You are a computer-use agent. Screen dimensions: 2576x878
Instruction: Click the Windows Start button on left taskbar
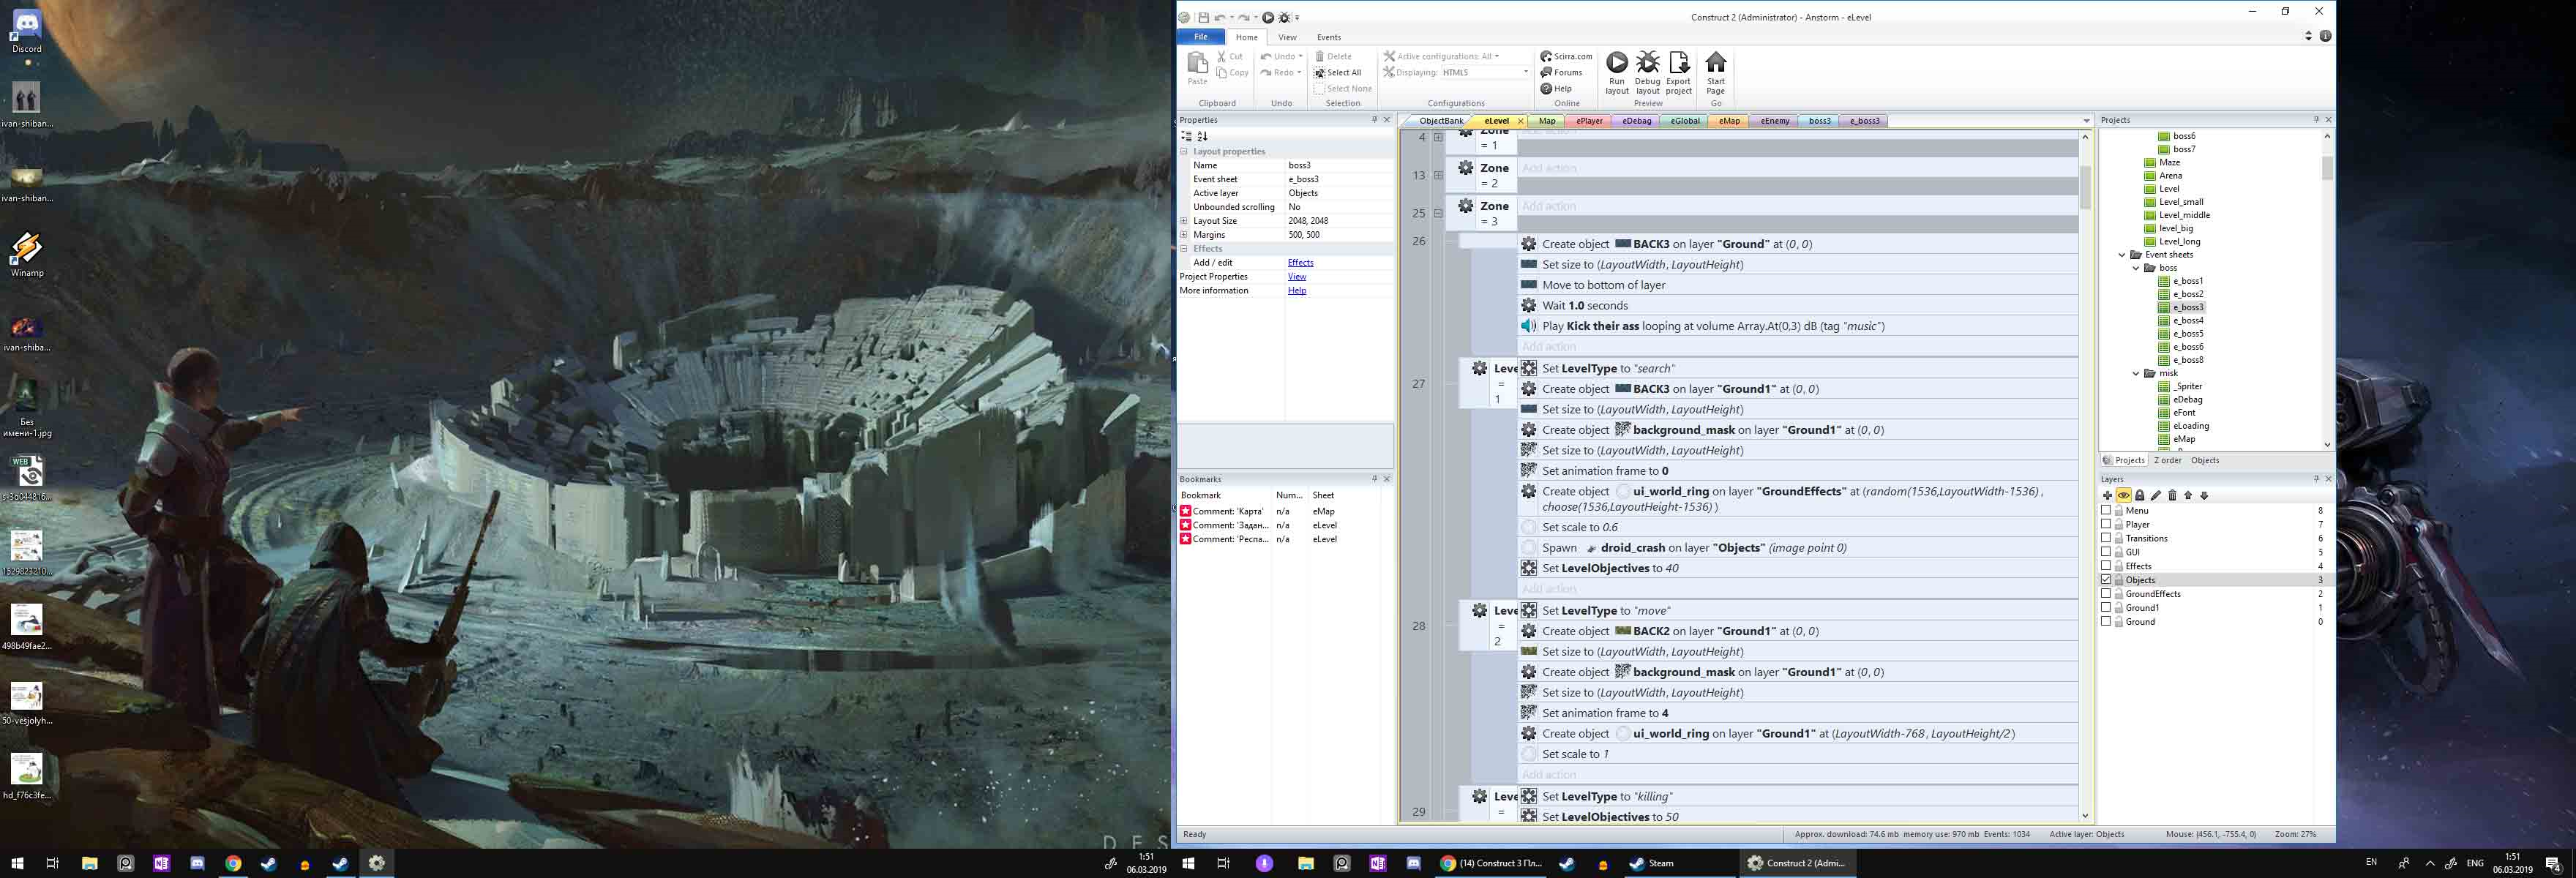click(17, 863)
